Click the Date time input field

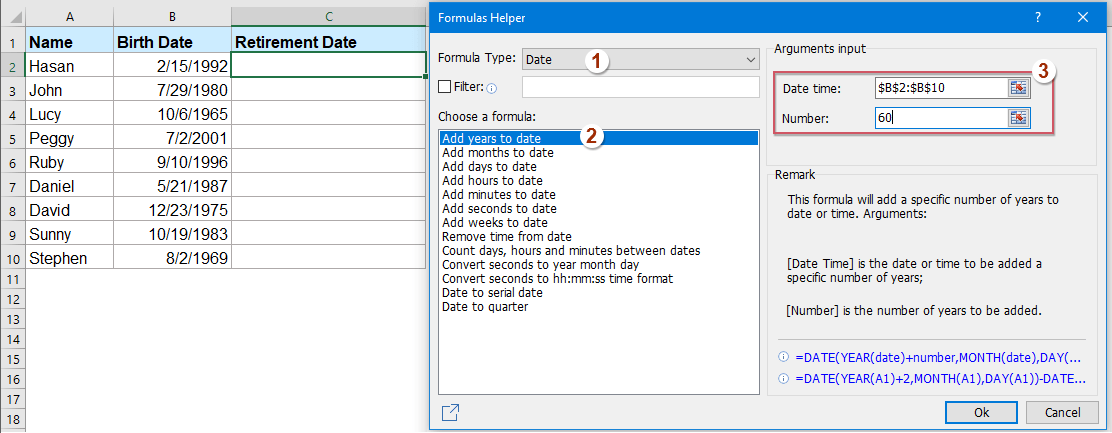pos(938,88)
